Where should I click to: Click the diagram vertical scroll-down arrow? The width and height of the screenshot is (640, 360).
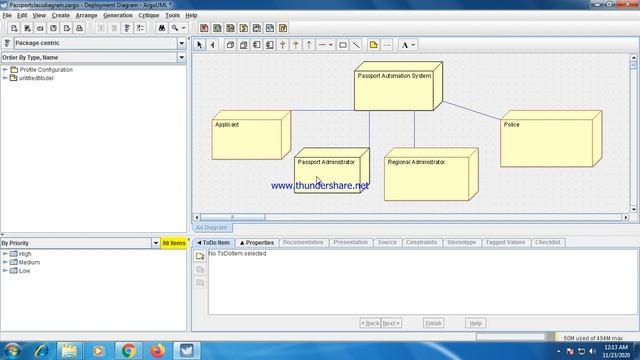pos(633,209)
